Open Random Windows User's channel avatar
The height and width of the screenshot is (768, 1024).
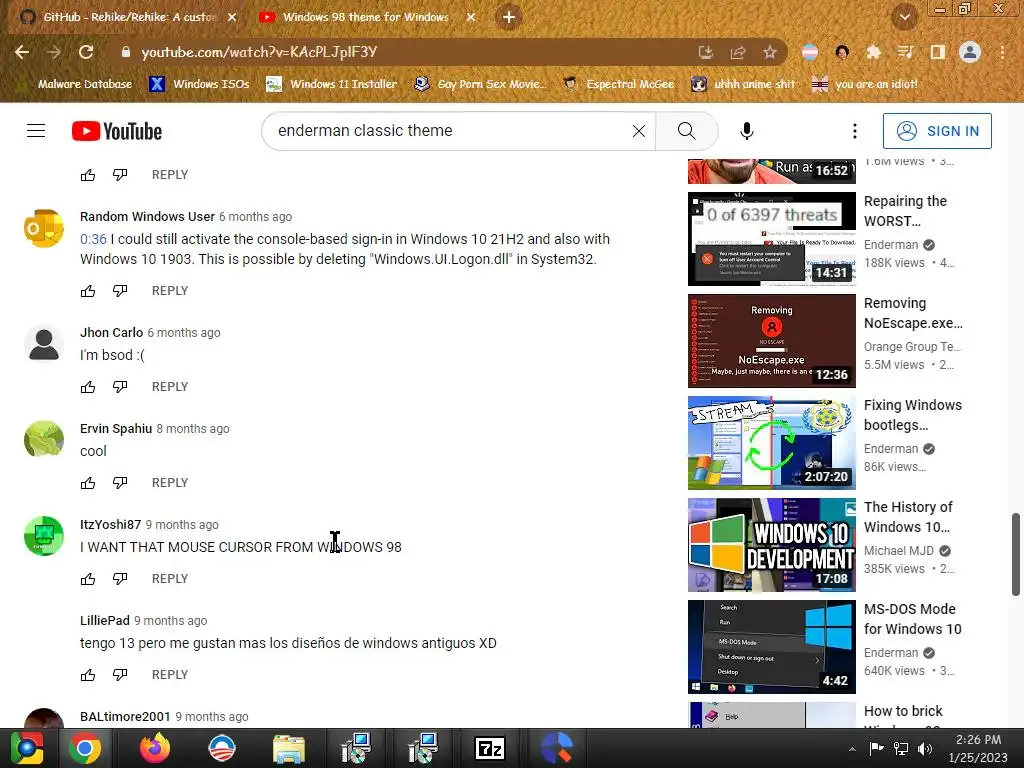pos(44,228)
